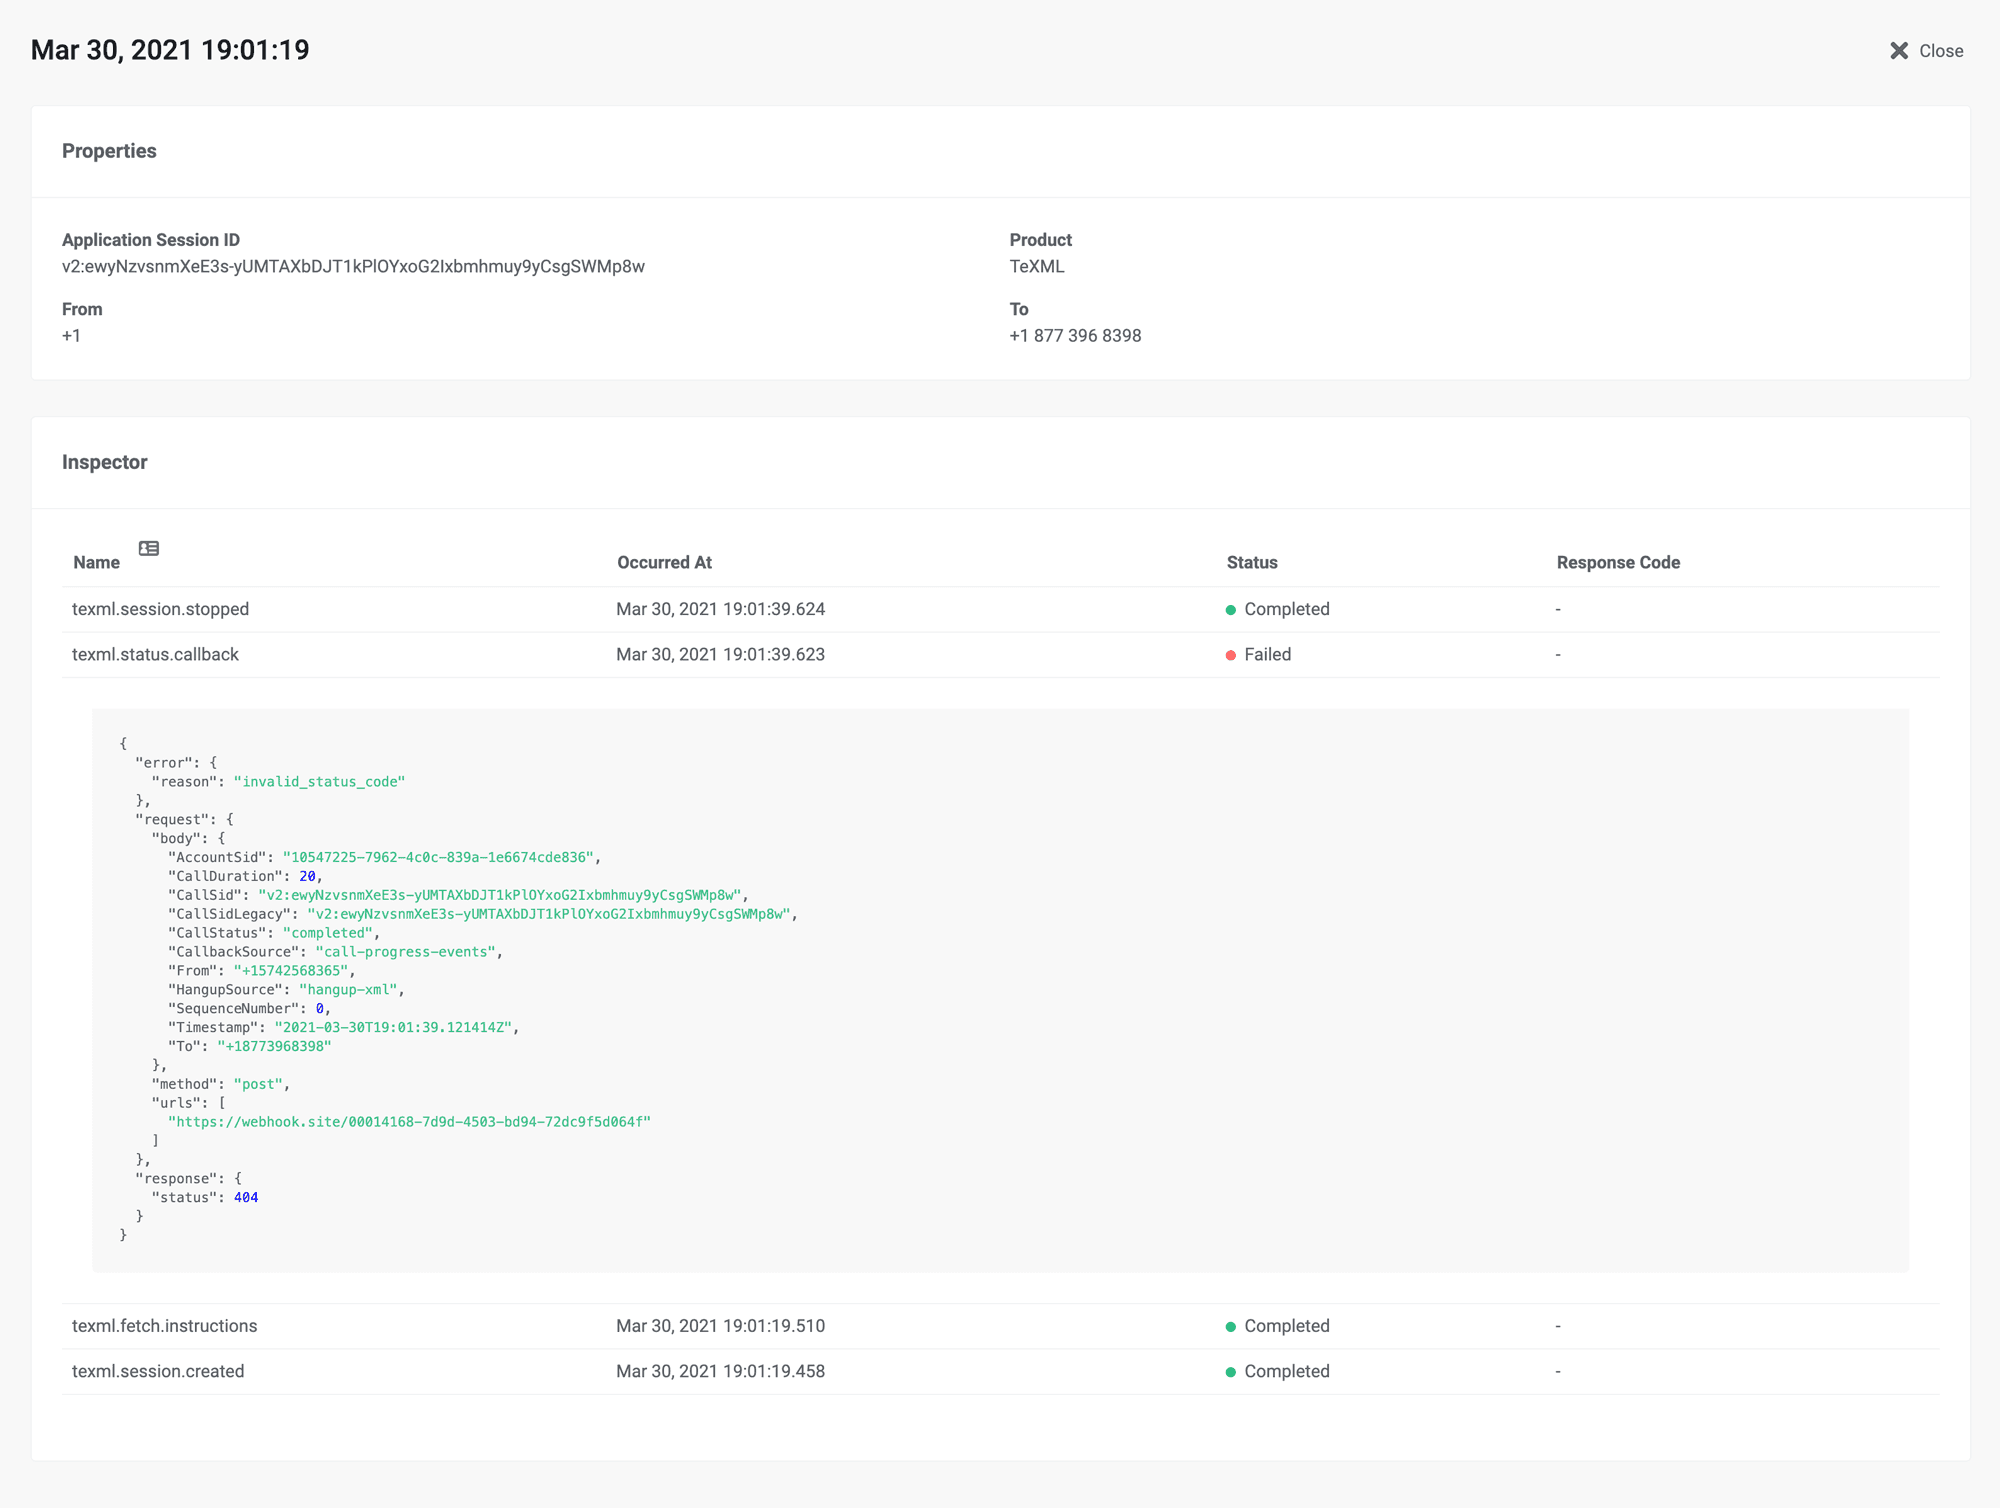Click the Occurred At column header
2000x1508 pixels.
coord(664,563)
